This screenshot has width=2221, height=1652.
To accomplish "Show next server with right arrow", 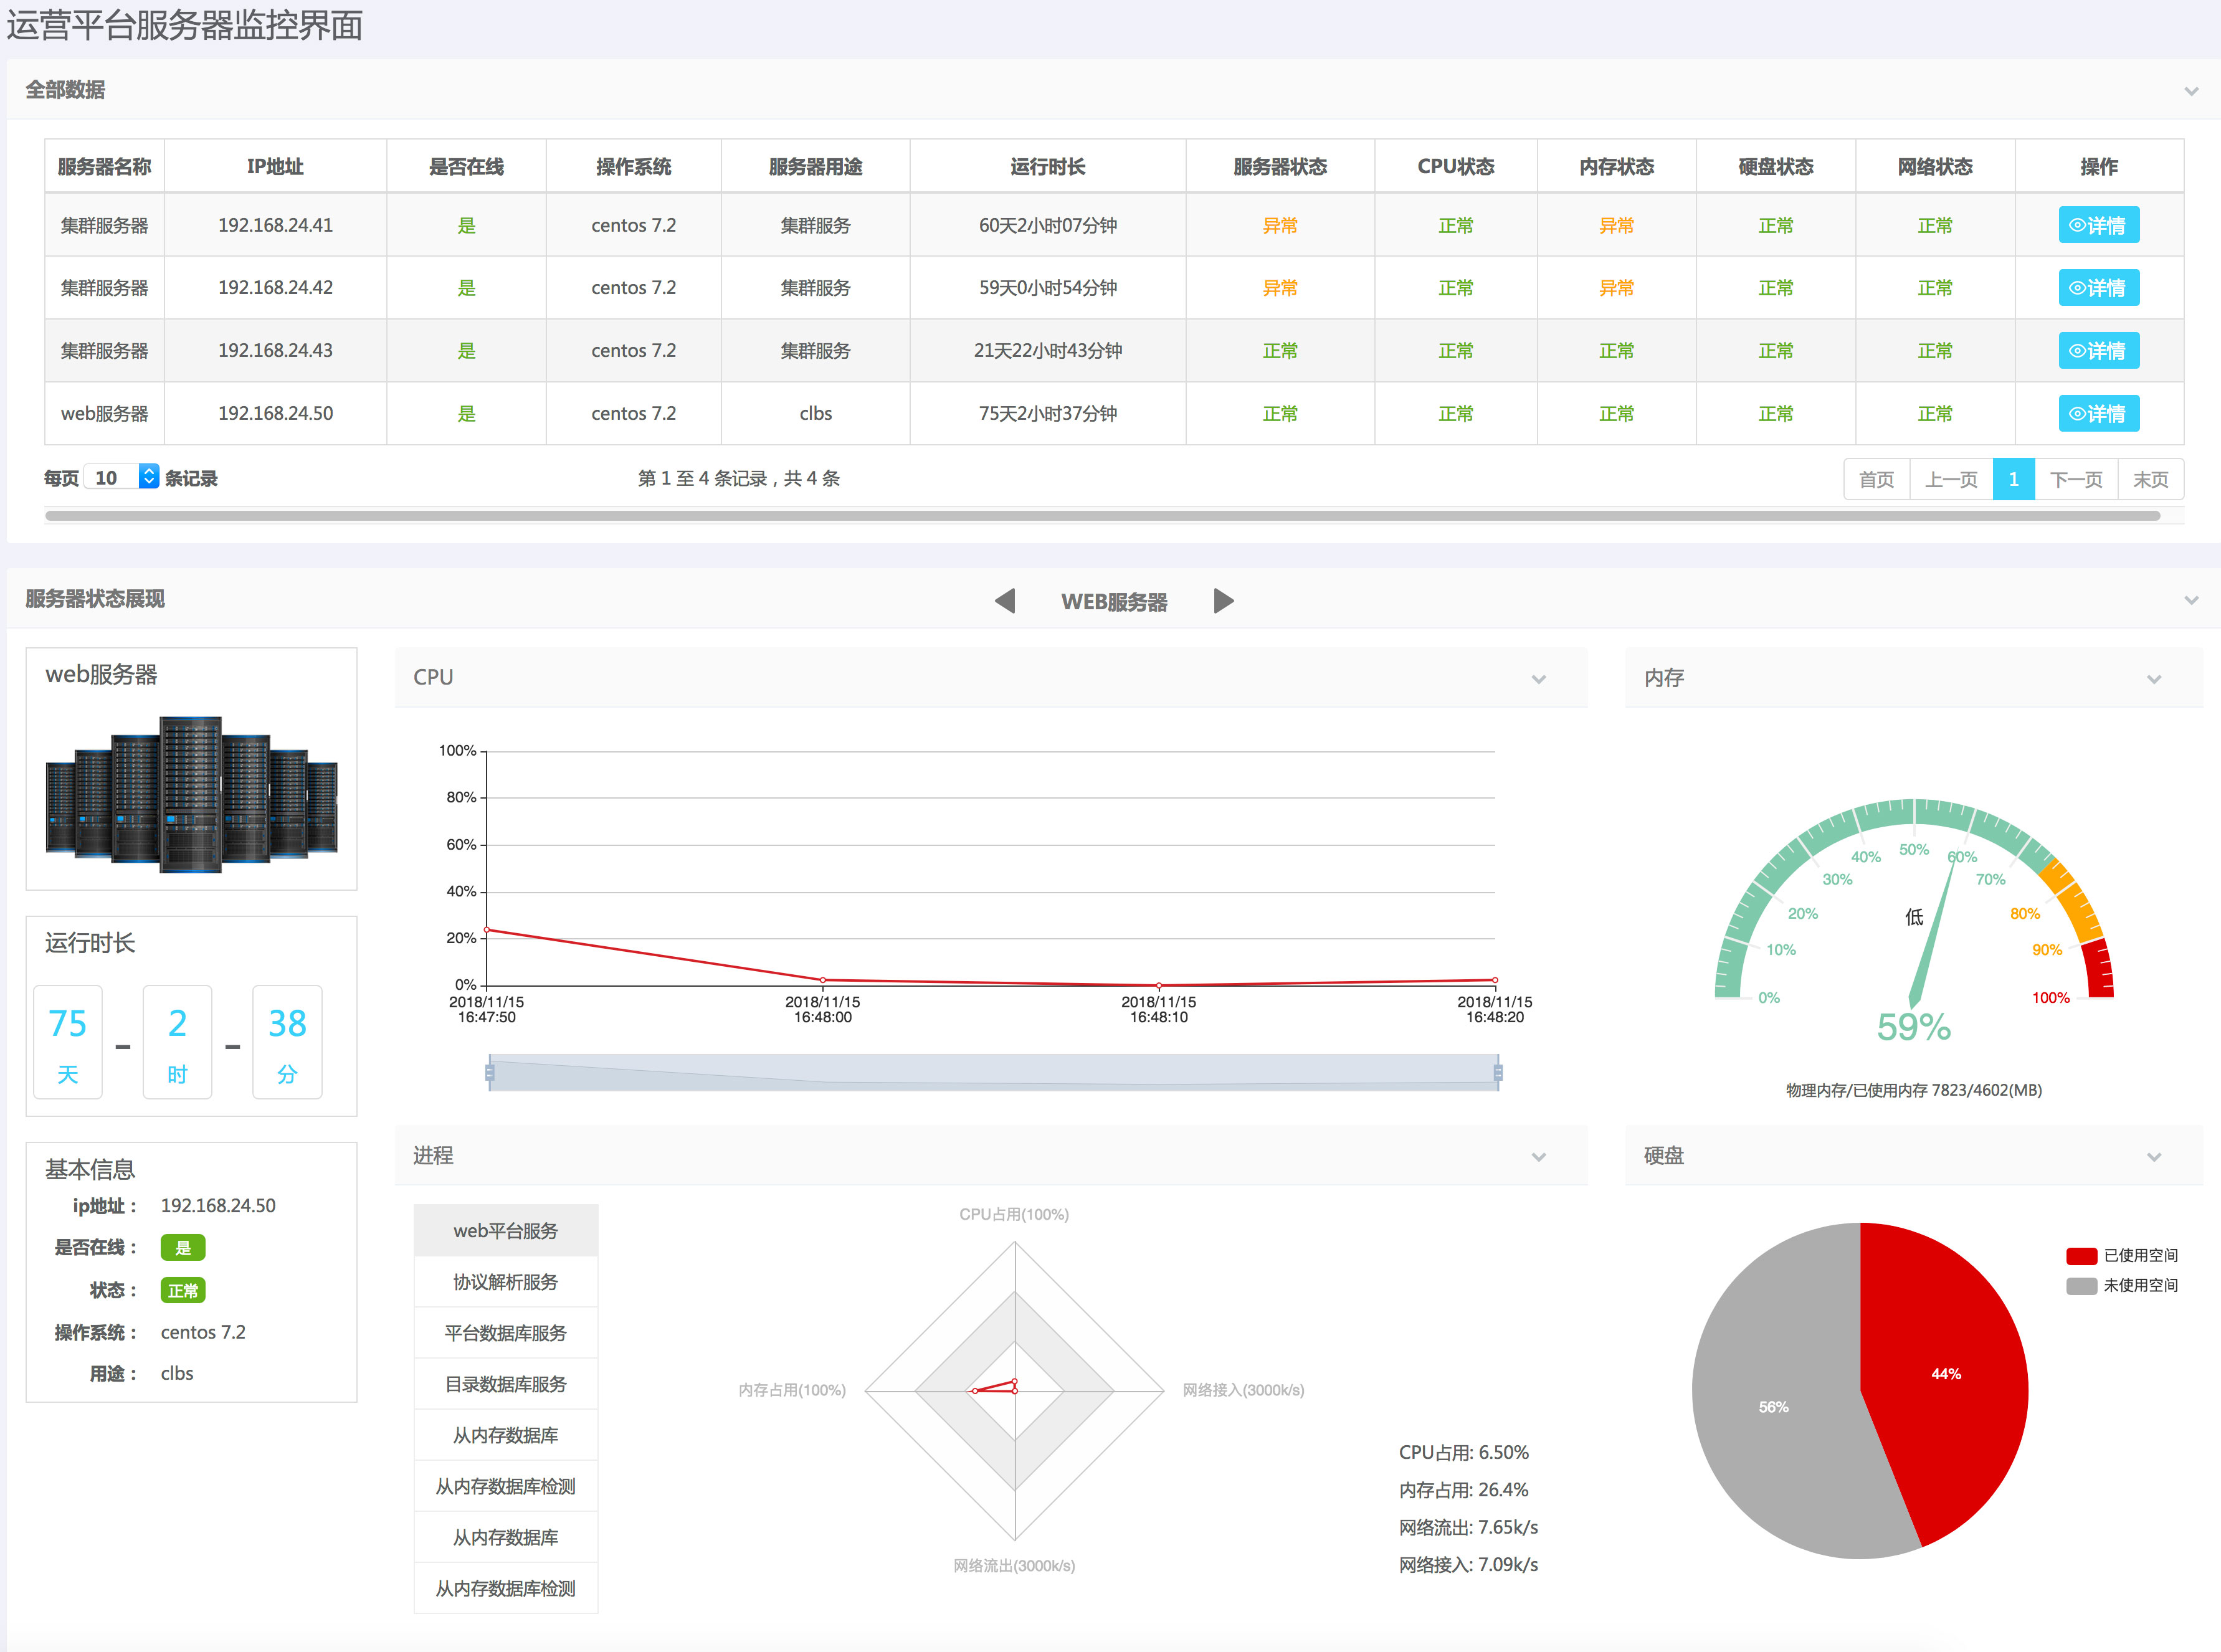I will (x=1223, y=601).
